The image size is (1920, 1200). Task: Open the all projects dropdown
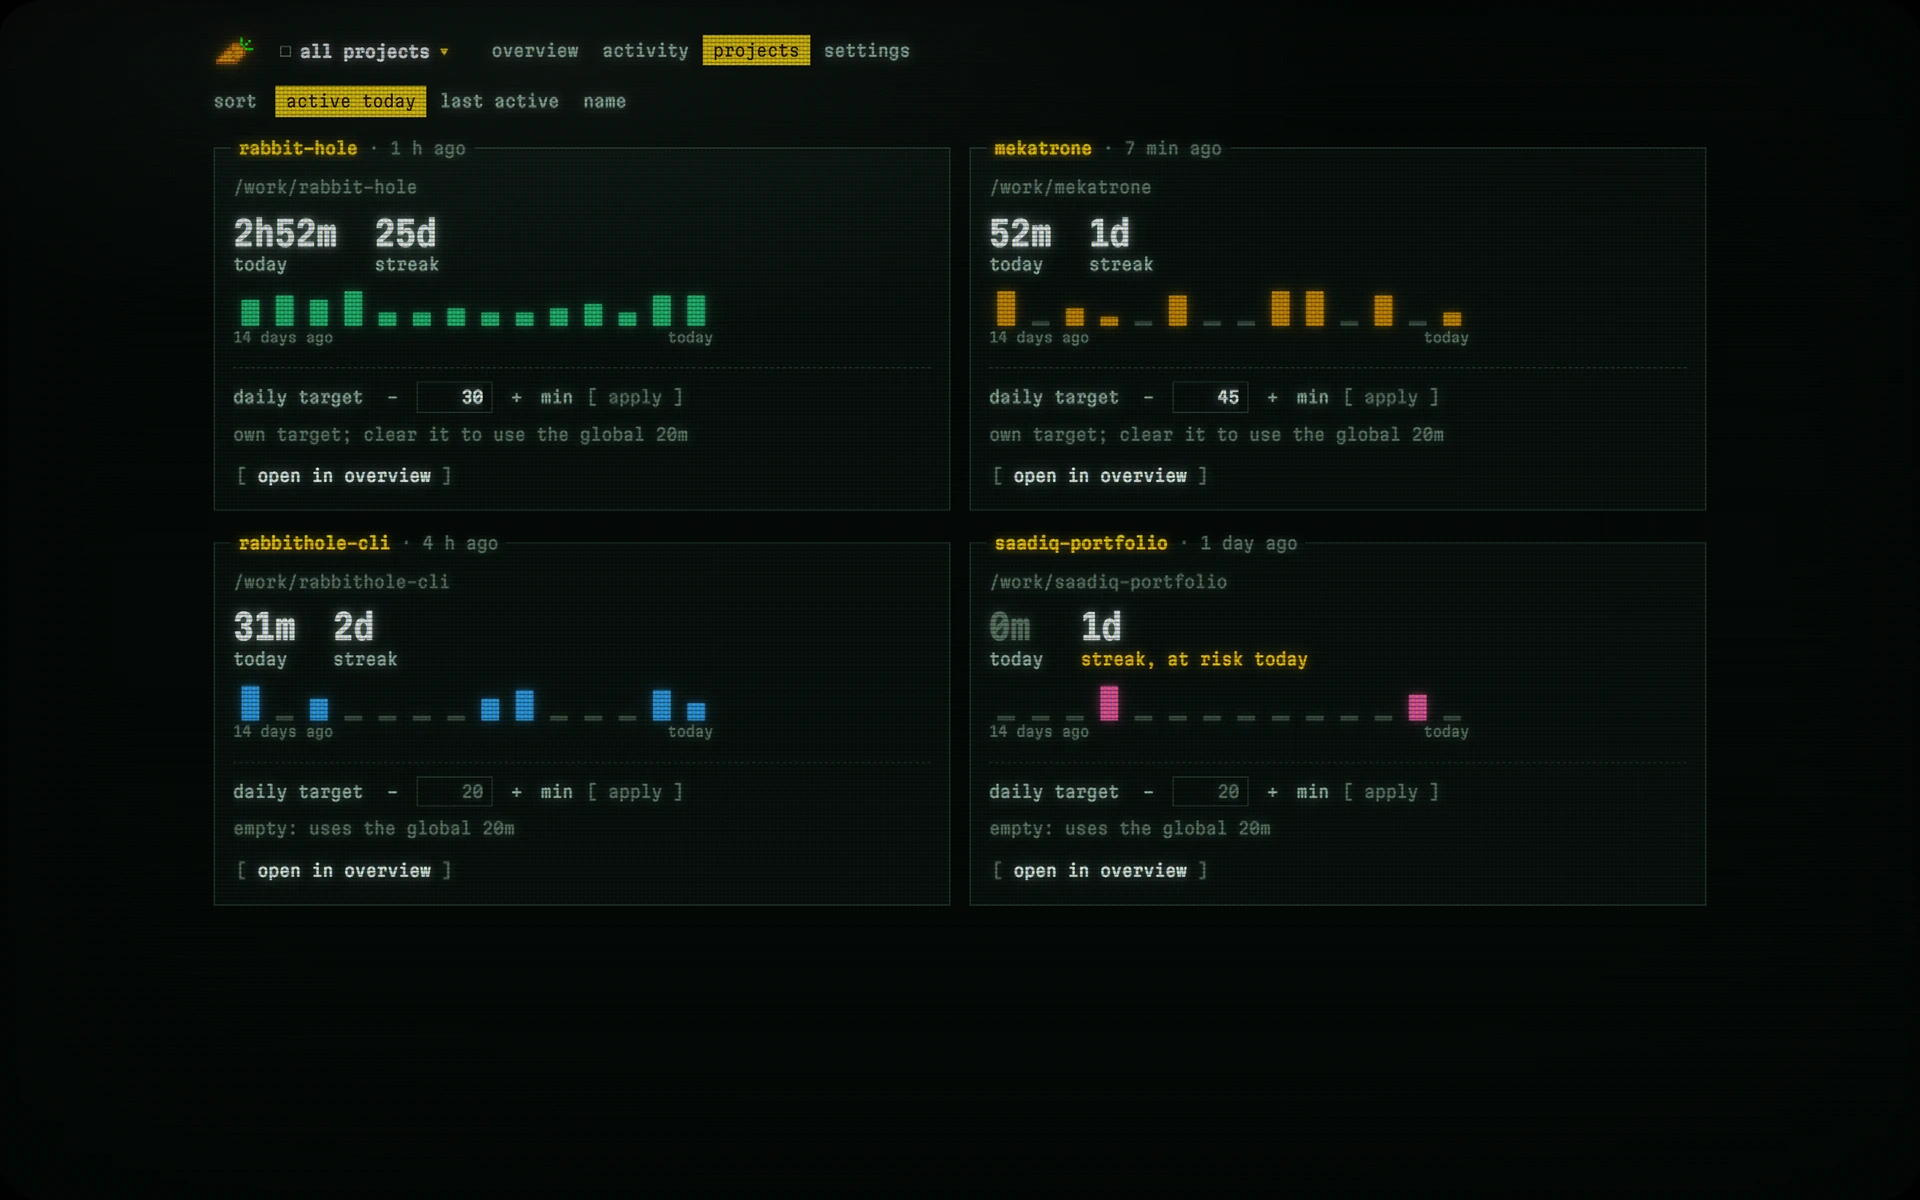tap(365, 51)
